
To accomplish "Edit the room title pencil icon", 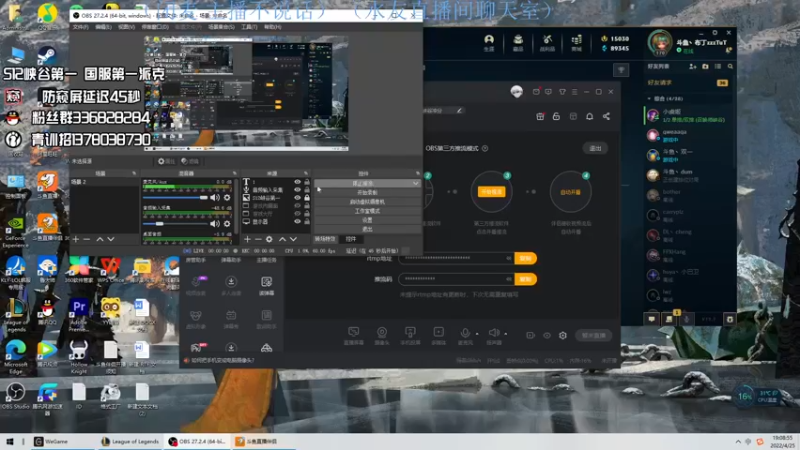I will pyautogui.click(x=459, y=110).
